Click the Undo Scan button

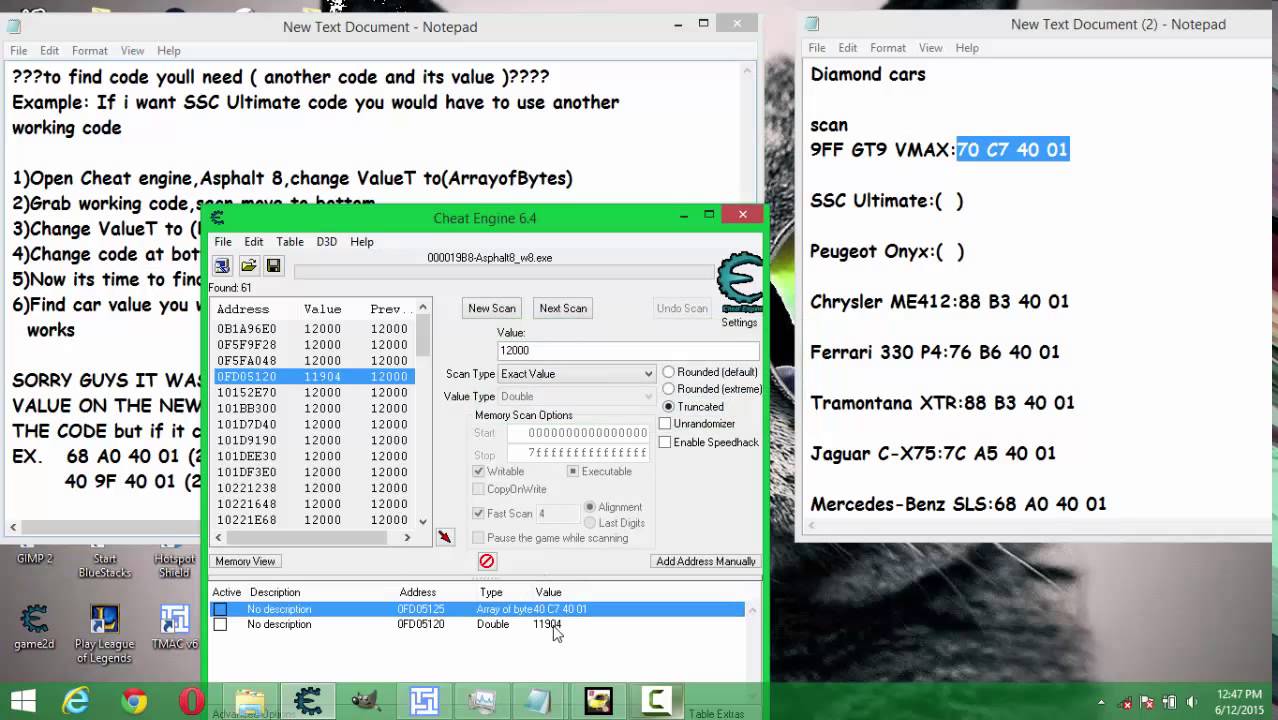click(682, 308)
